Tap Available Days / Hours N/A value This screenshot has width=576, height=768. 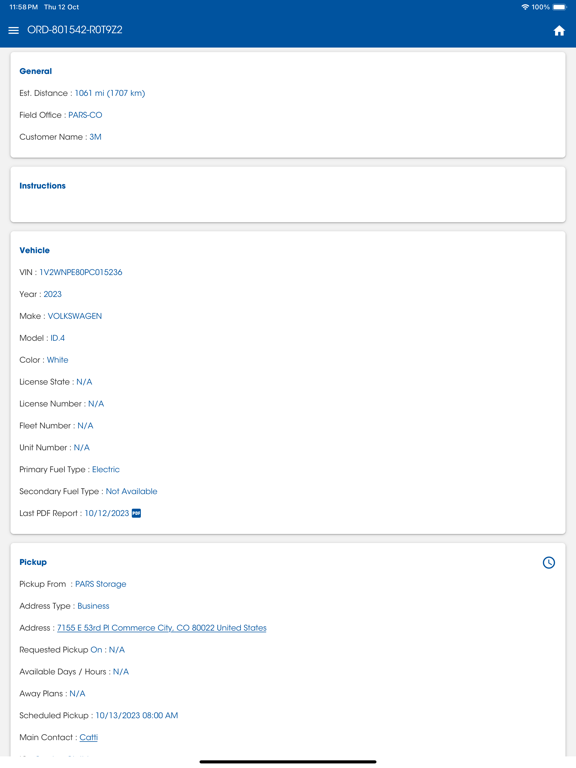(x=121, y=672)
